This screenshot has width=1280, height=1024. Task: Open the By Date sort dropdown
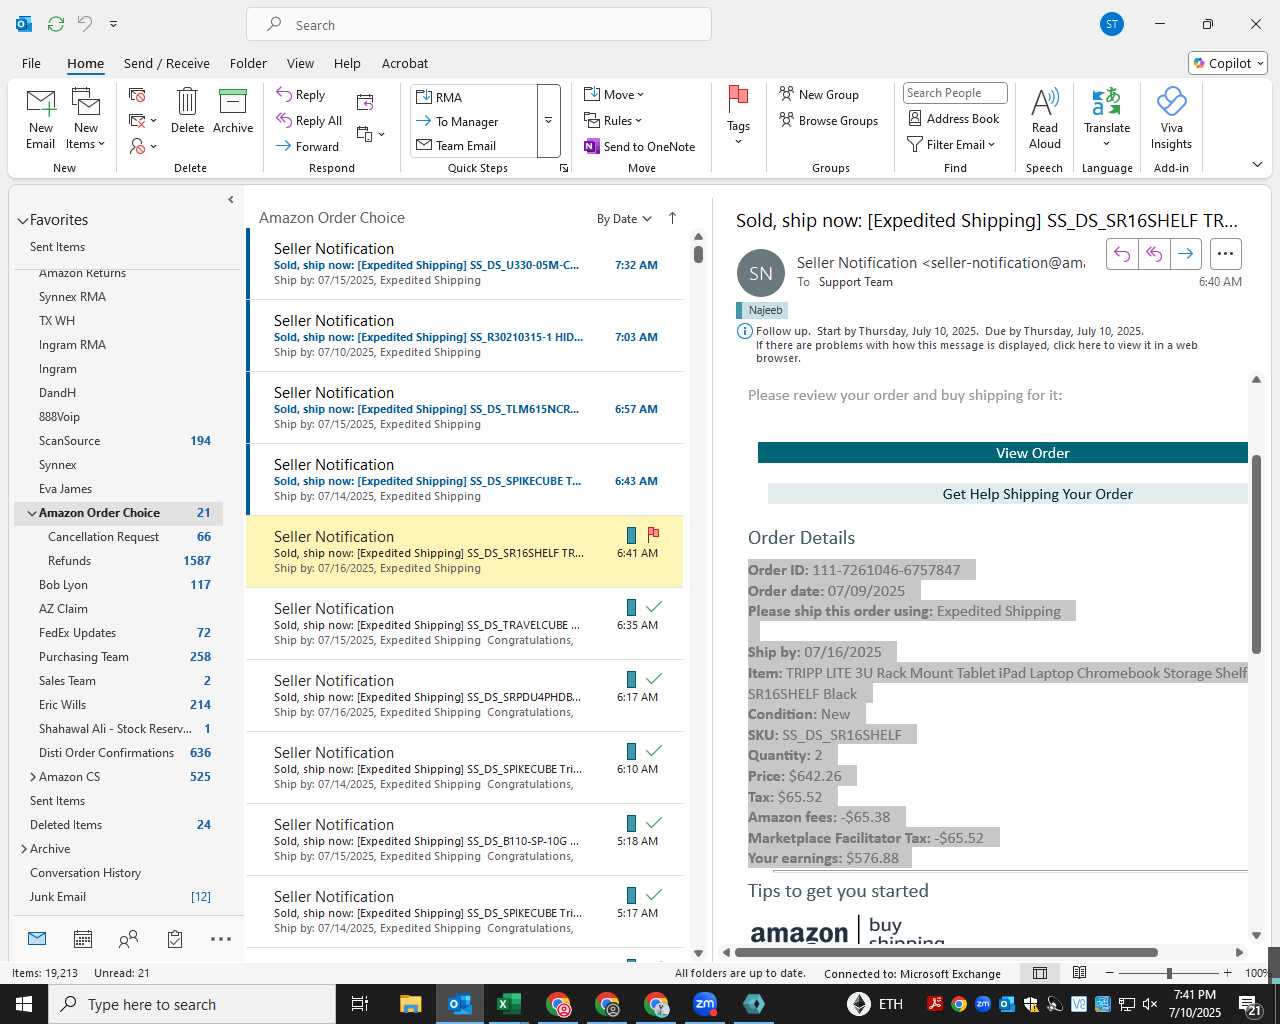pyautogui.click(x=624, y=219)
